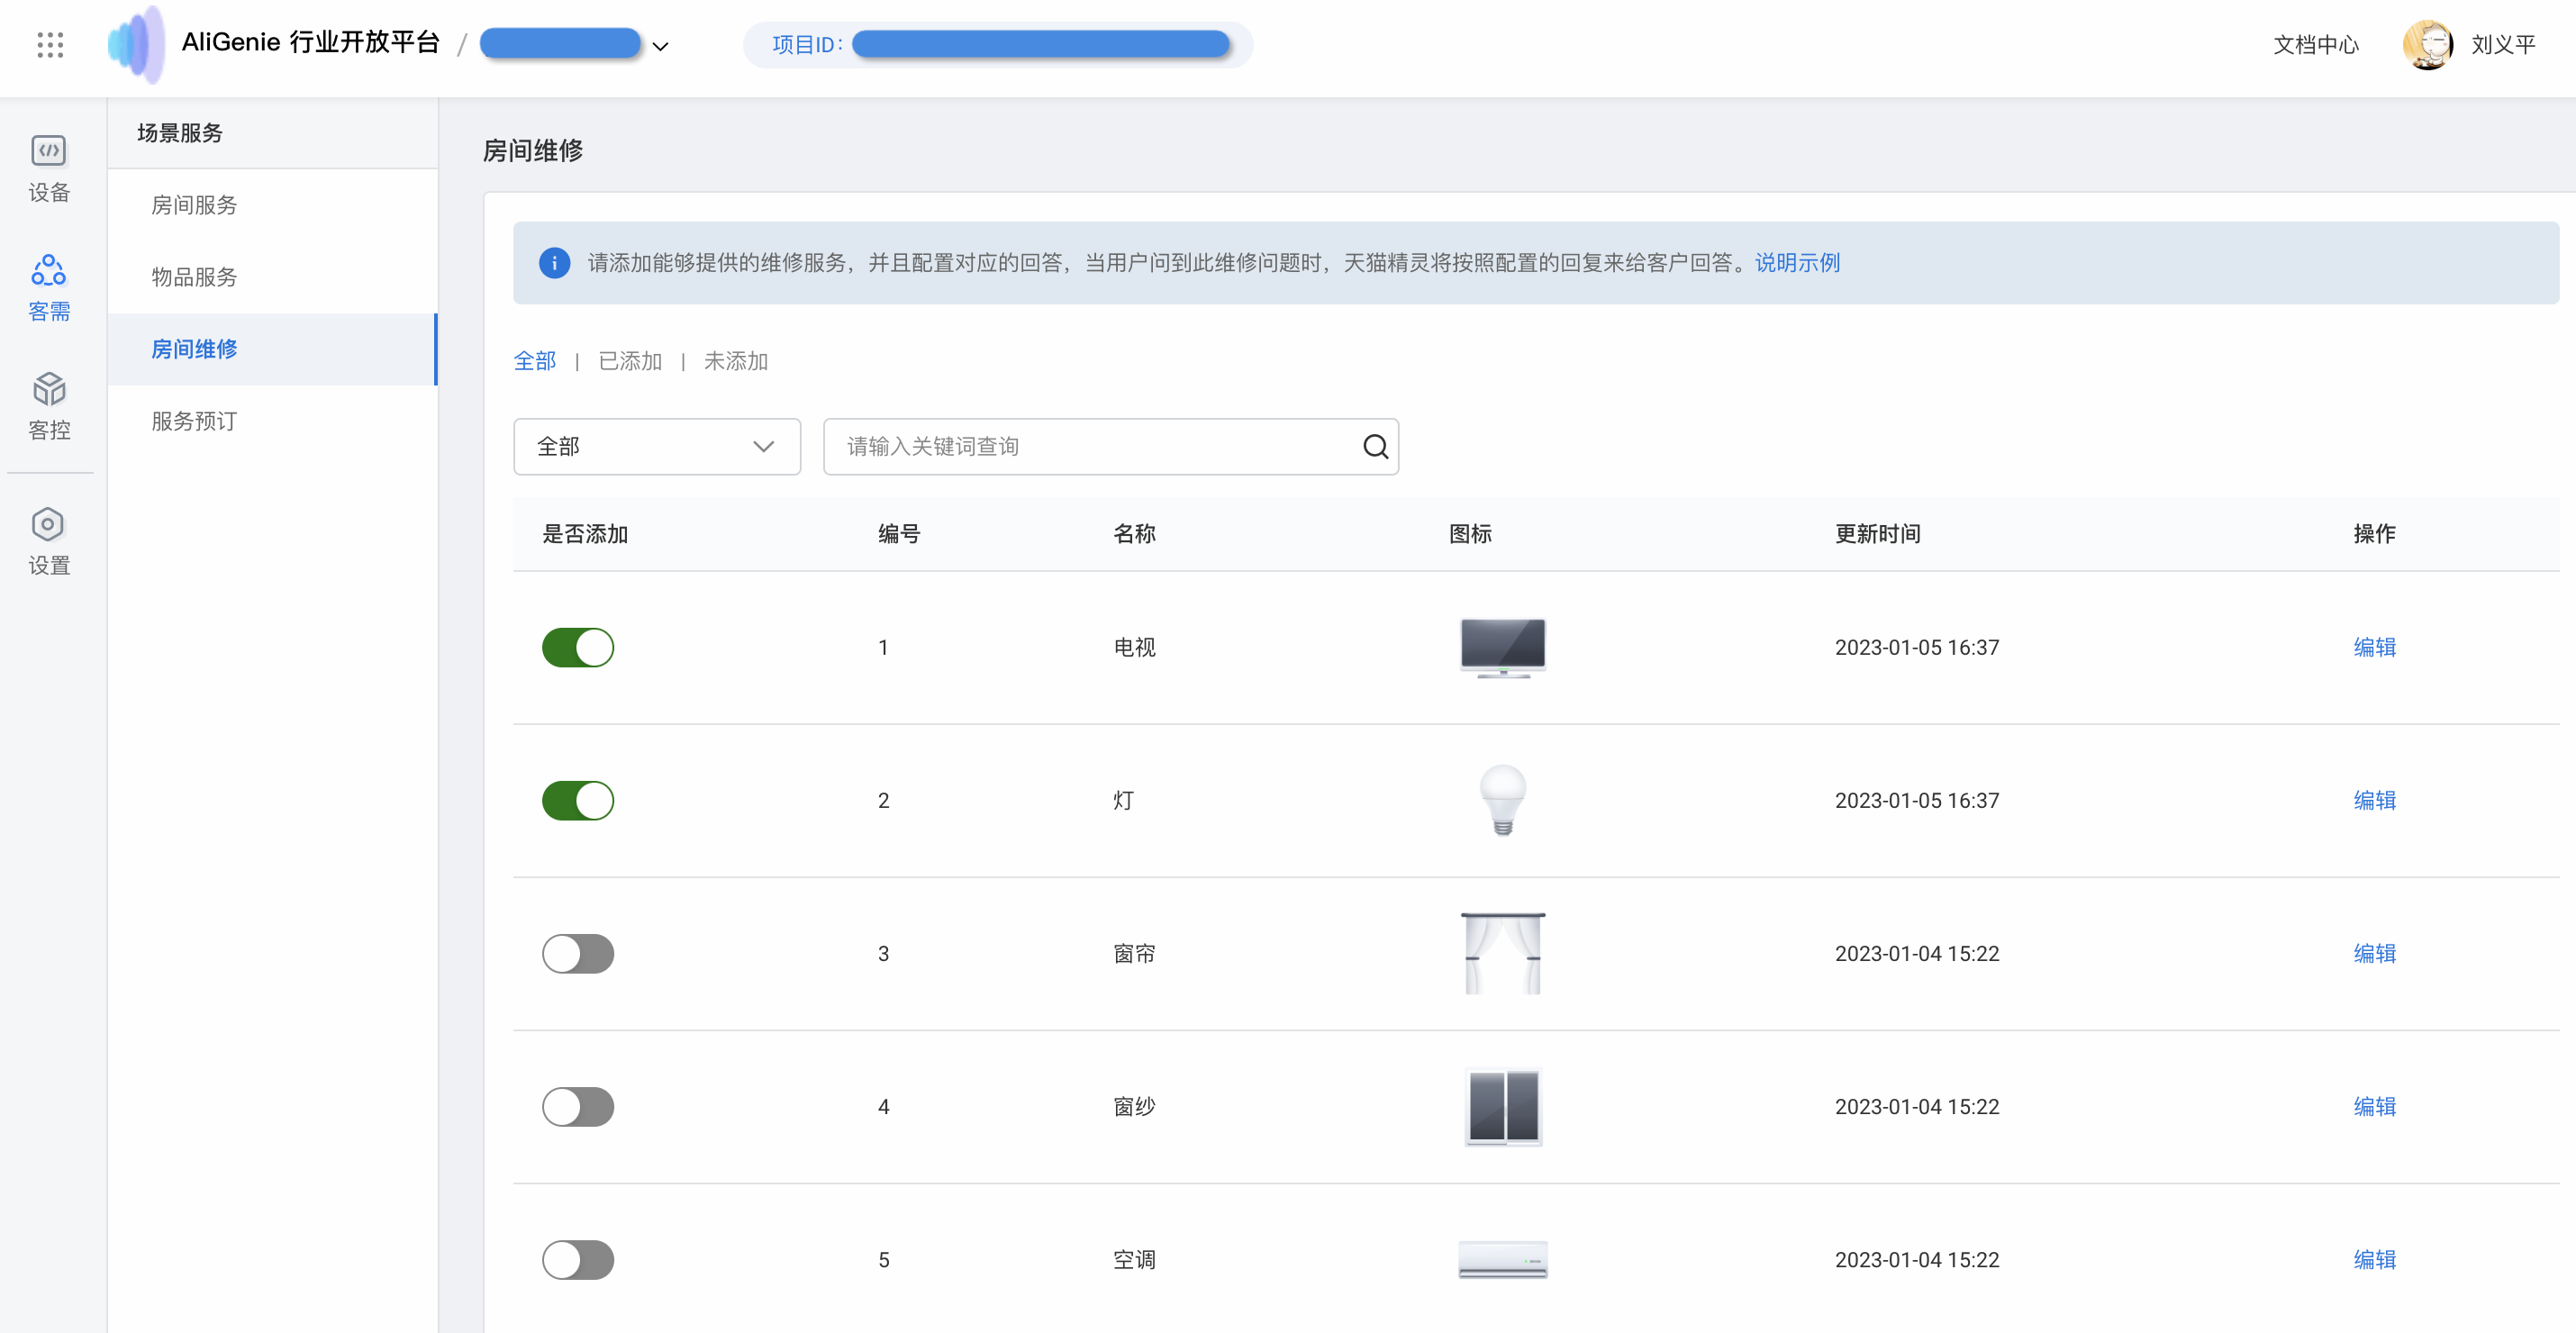Click 编辑 for the 灯 row
Screen dimensions: 2576x1333
pyautogui.click(x=2374, y=801)
